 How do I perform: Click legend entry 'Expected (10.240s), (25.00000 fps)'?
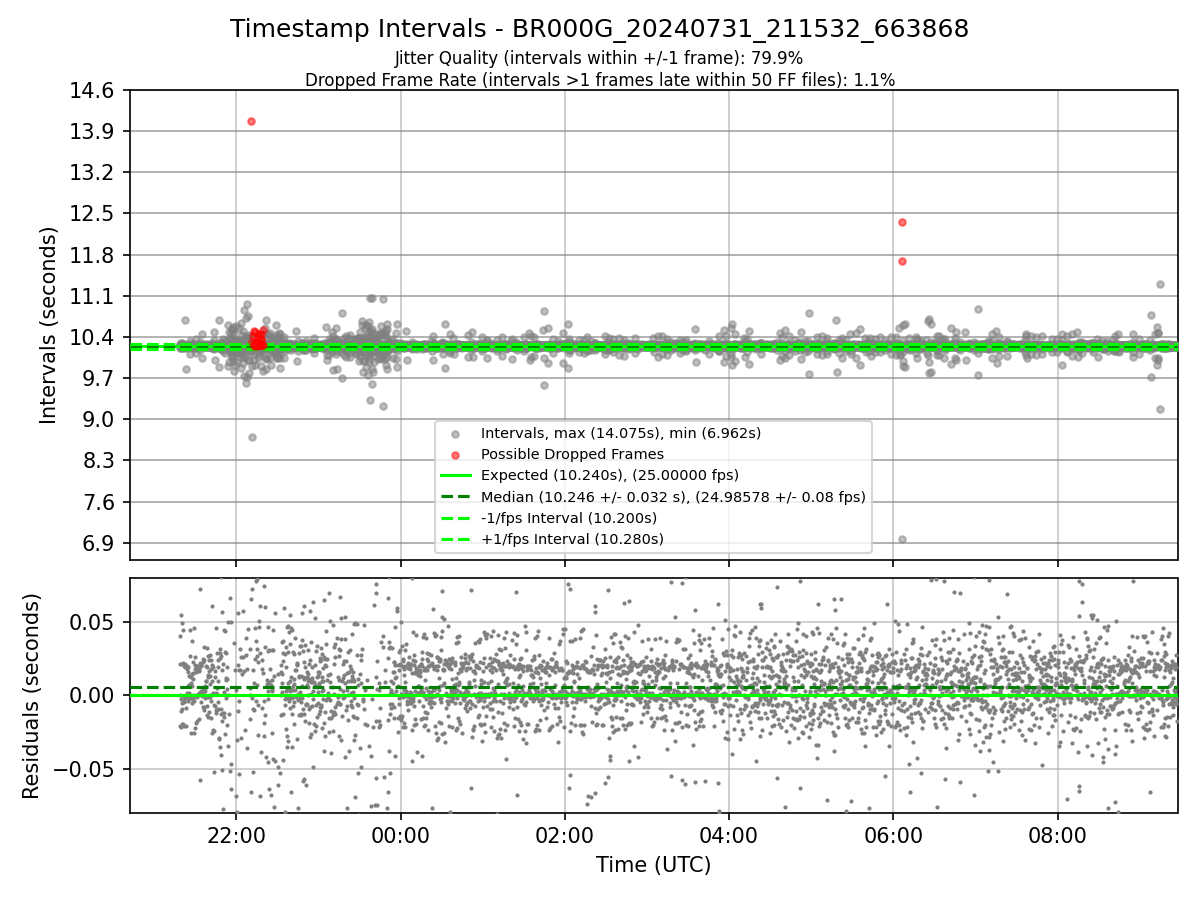point(610,475)
